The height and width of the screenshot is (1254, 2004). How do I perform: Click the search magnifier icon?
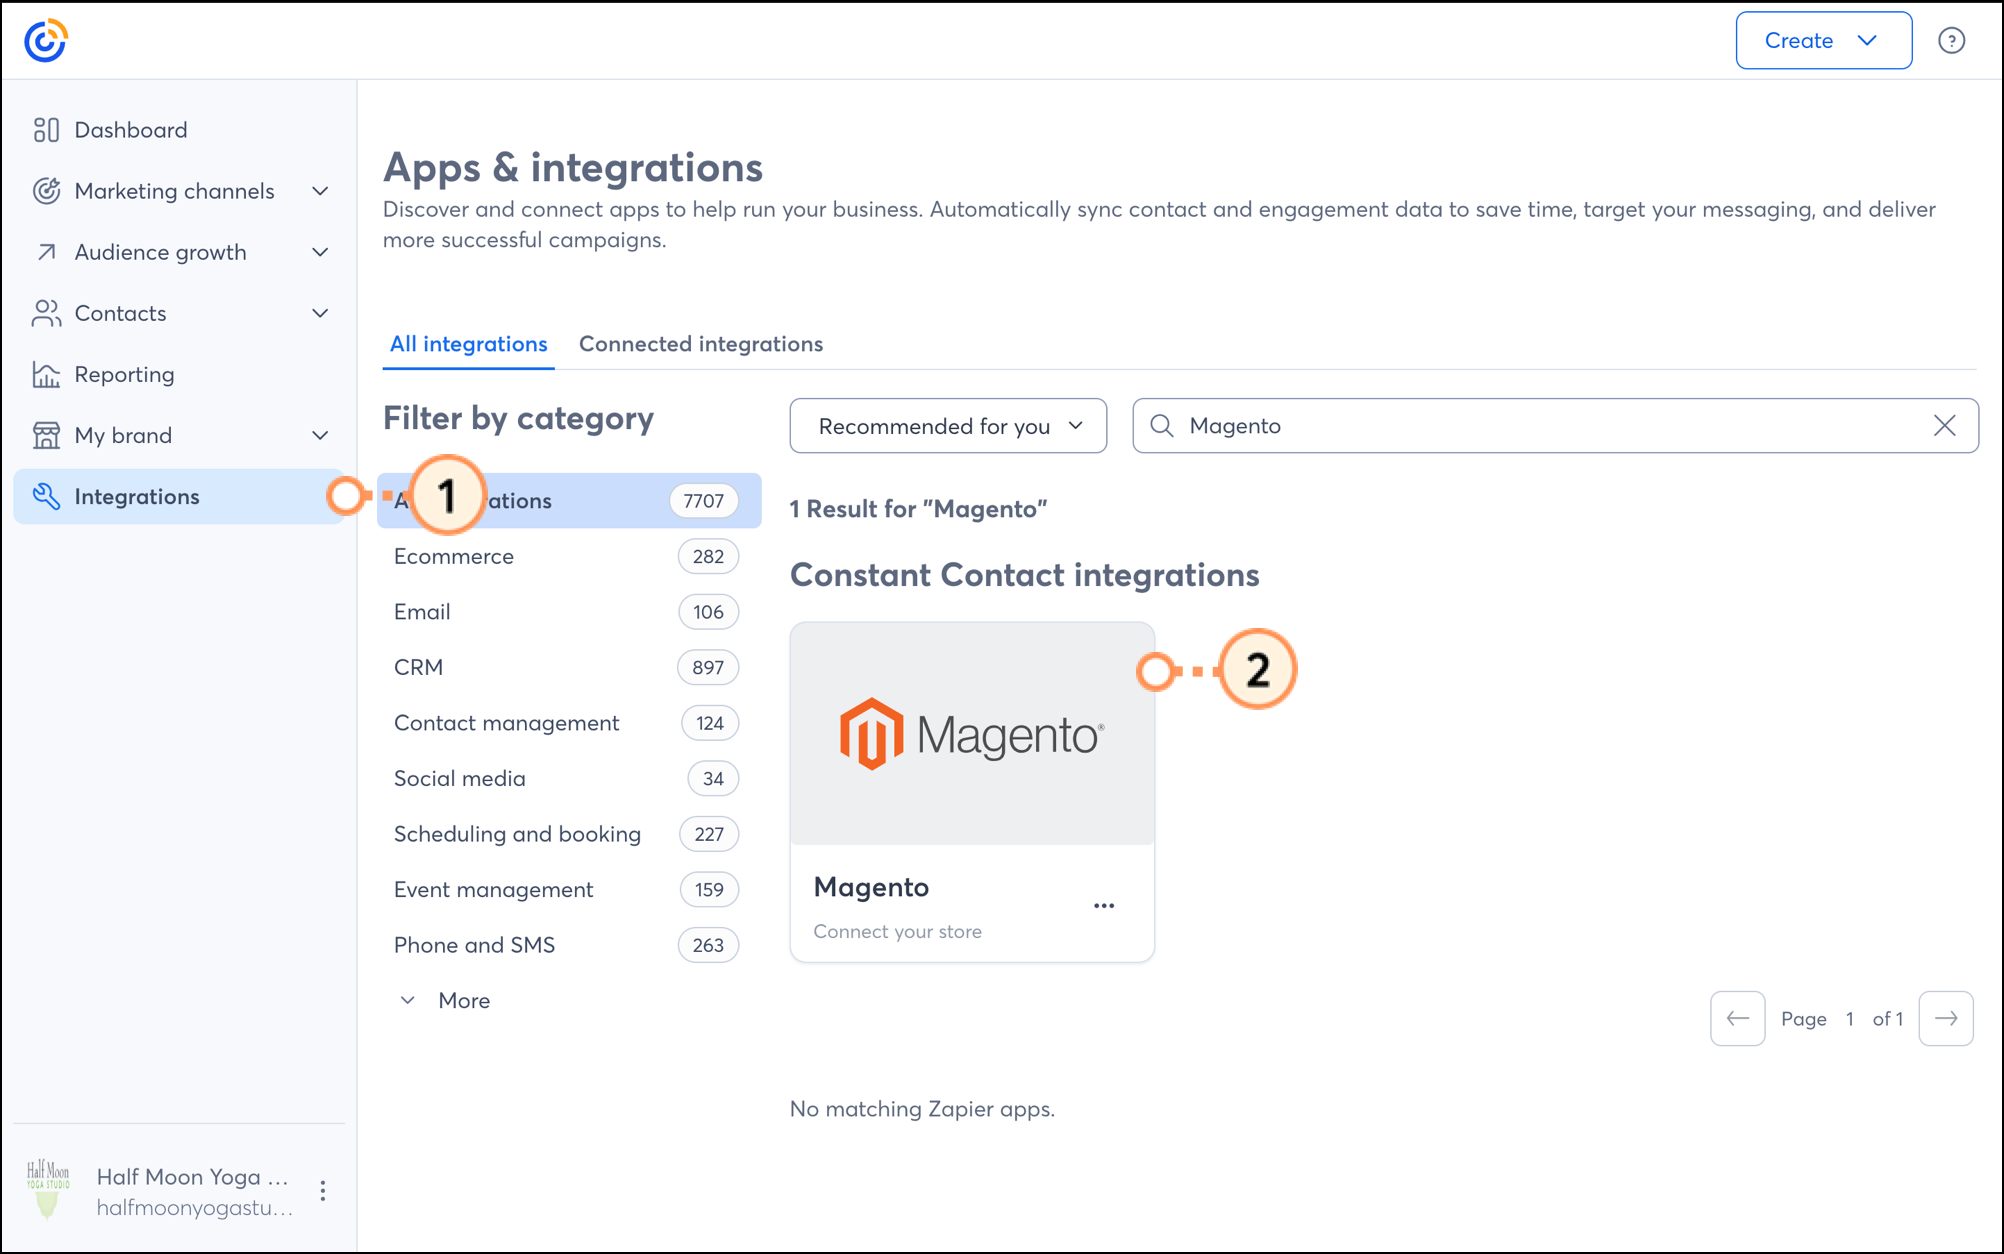1161,426
